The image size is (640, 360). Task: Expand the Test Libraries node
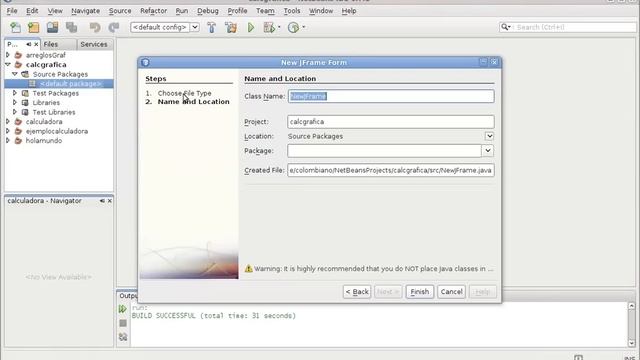tap(15, 112)
